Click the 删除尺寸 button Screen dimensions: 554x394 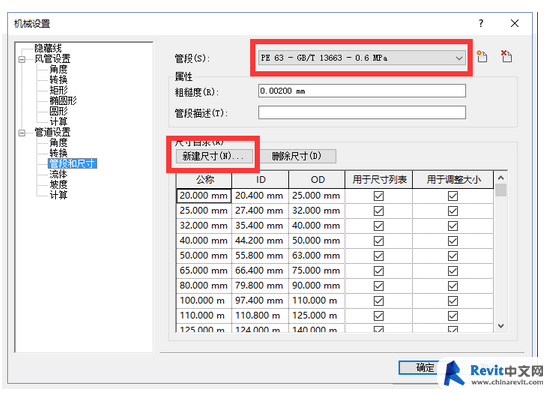pyautogui.click(x=298, y=156)
